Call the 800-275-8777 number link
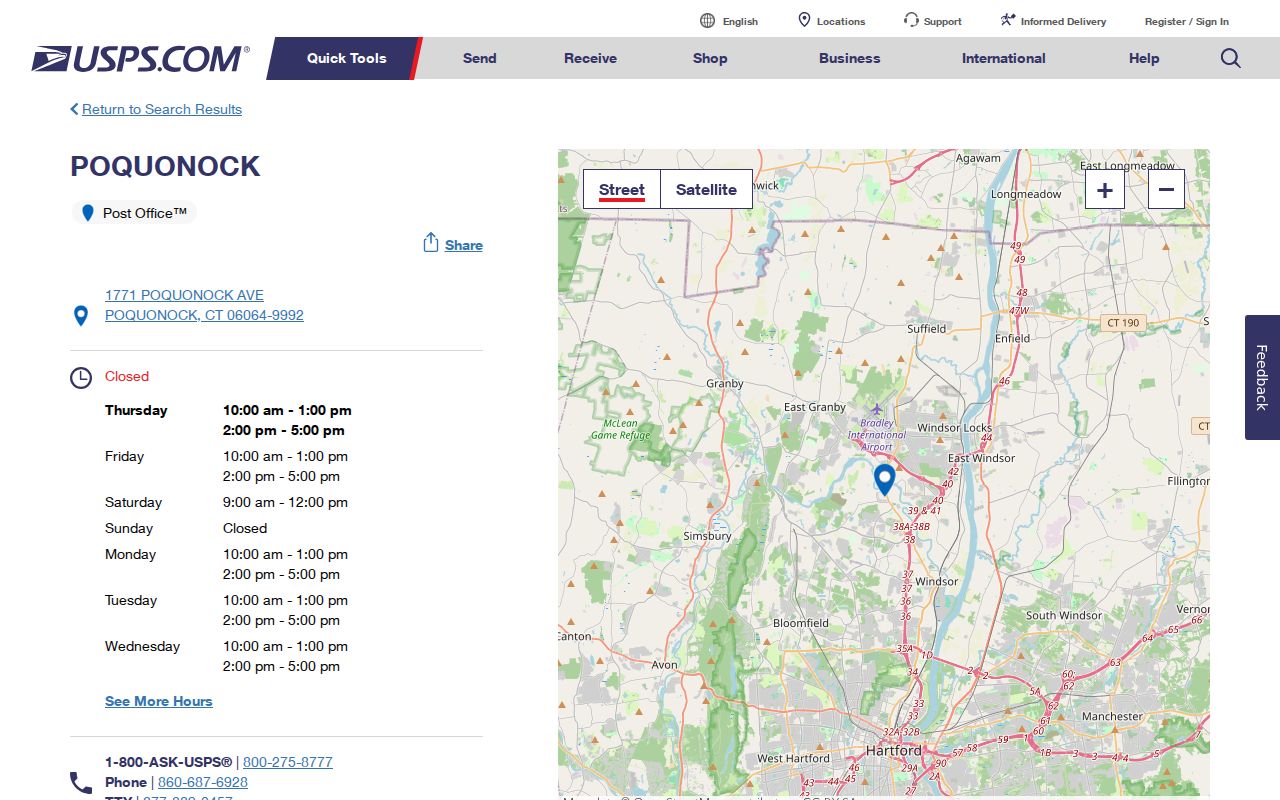 tap(288, 762)
